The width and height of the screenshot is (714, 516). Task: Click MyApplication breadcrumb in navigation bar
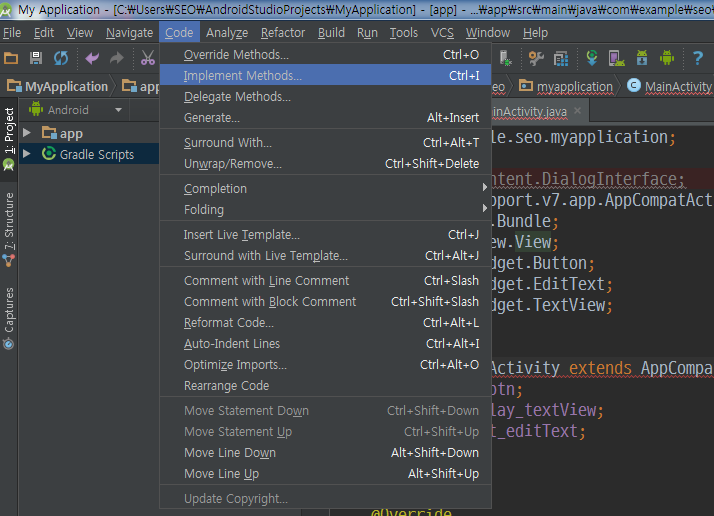point(58,86)
